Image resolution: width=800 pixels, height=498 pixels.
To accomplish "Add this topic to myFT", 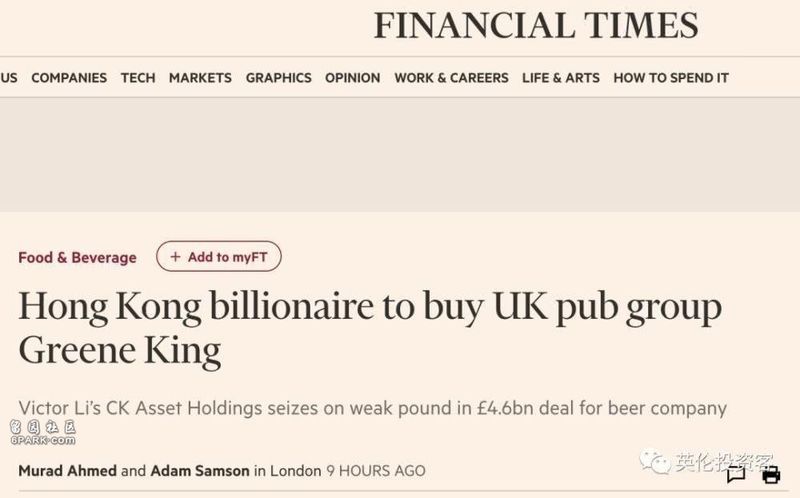I will click(x=219, y=257).
